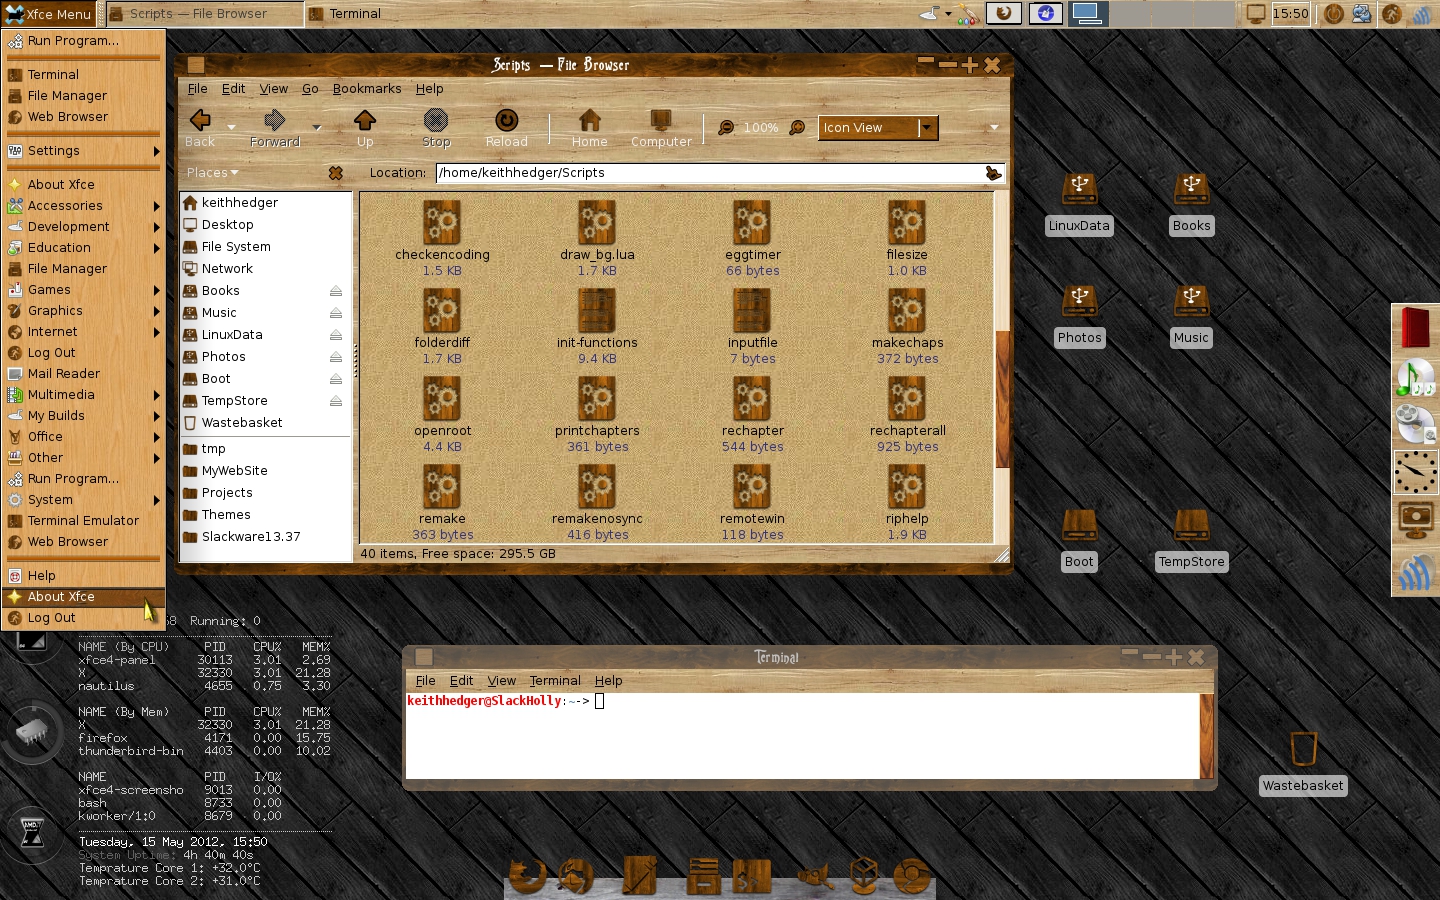Screen dimensions: 1440x900
Task: Open the LinuxData desktop drive icon
Action: pos(1079,203)
